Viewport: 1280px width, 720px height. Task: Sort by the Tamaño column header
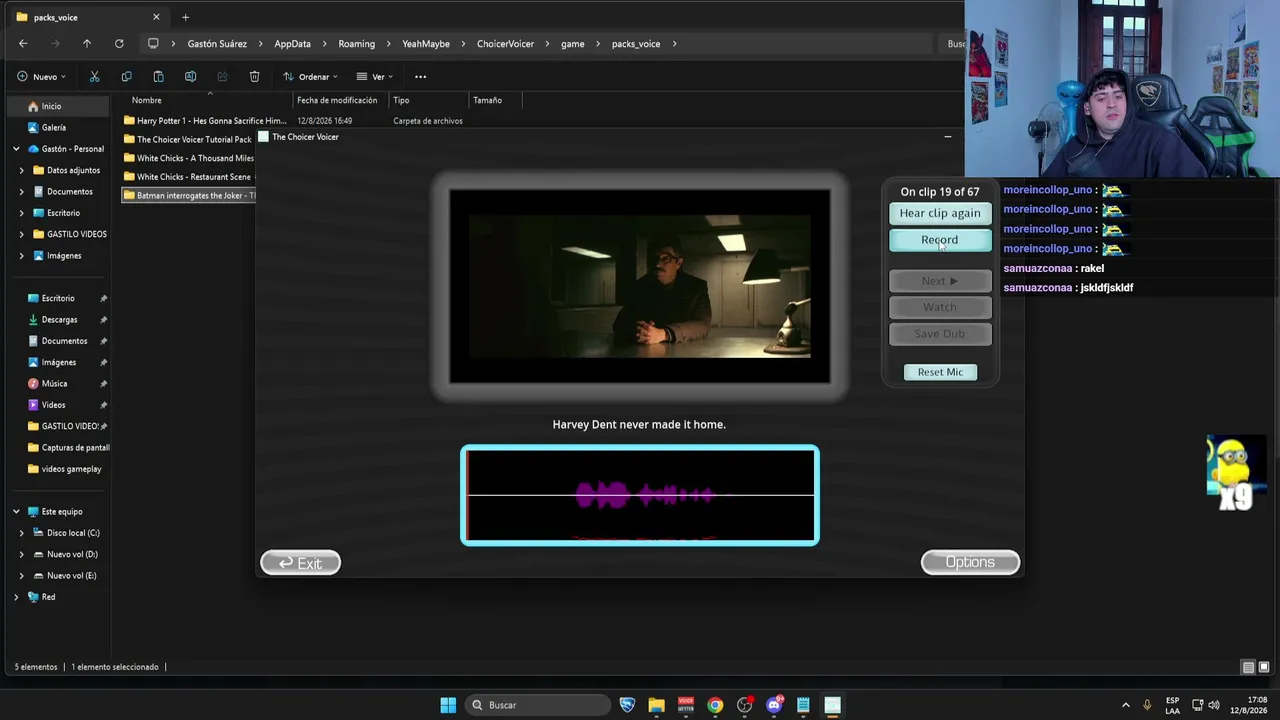pos(487,100)
